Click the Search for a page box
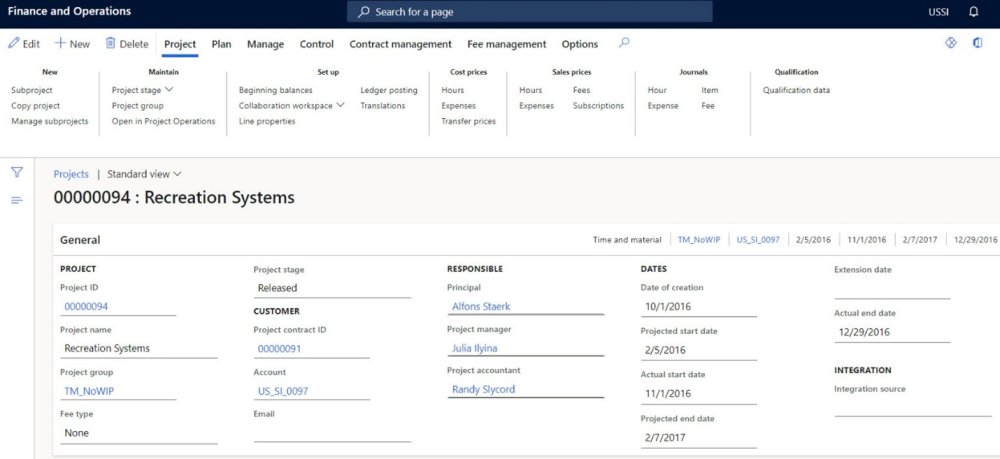The image size is (1000, 459). coord(530,11)
